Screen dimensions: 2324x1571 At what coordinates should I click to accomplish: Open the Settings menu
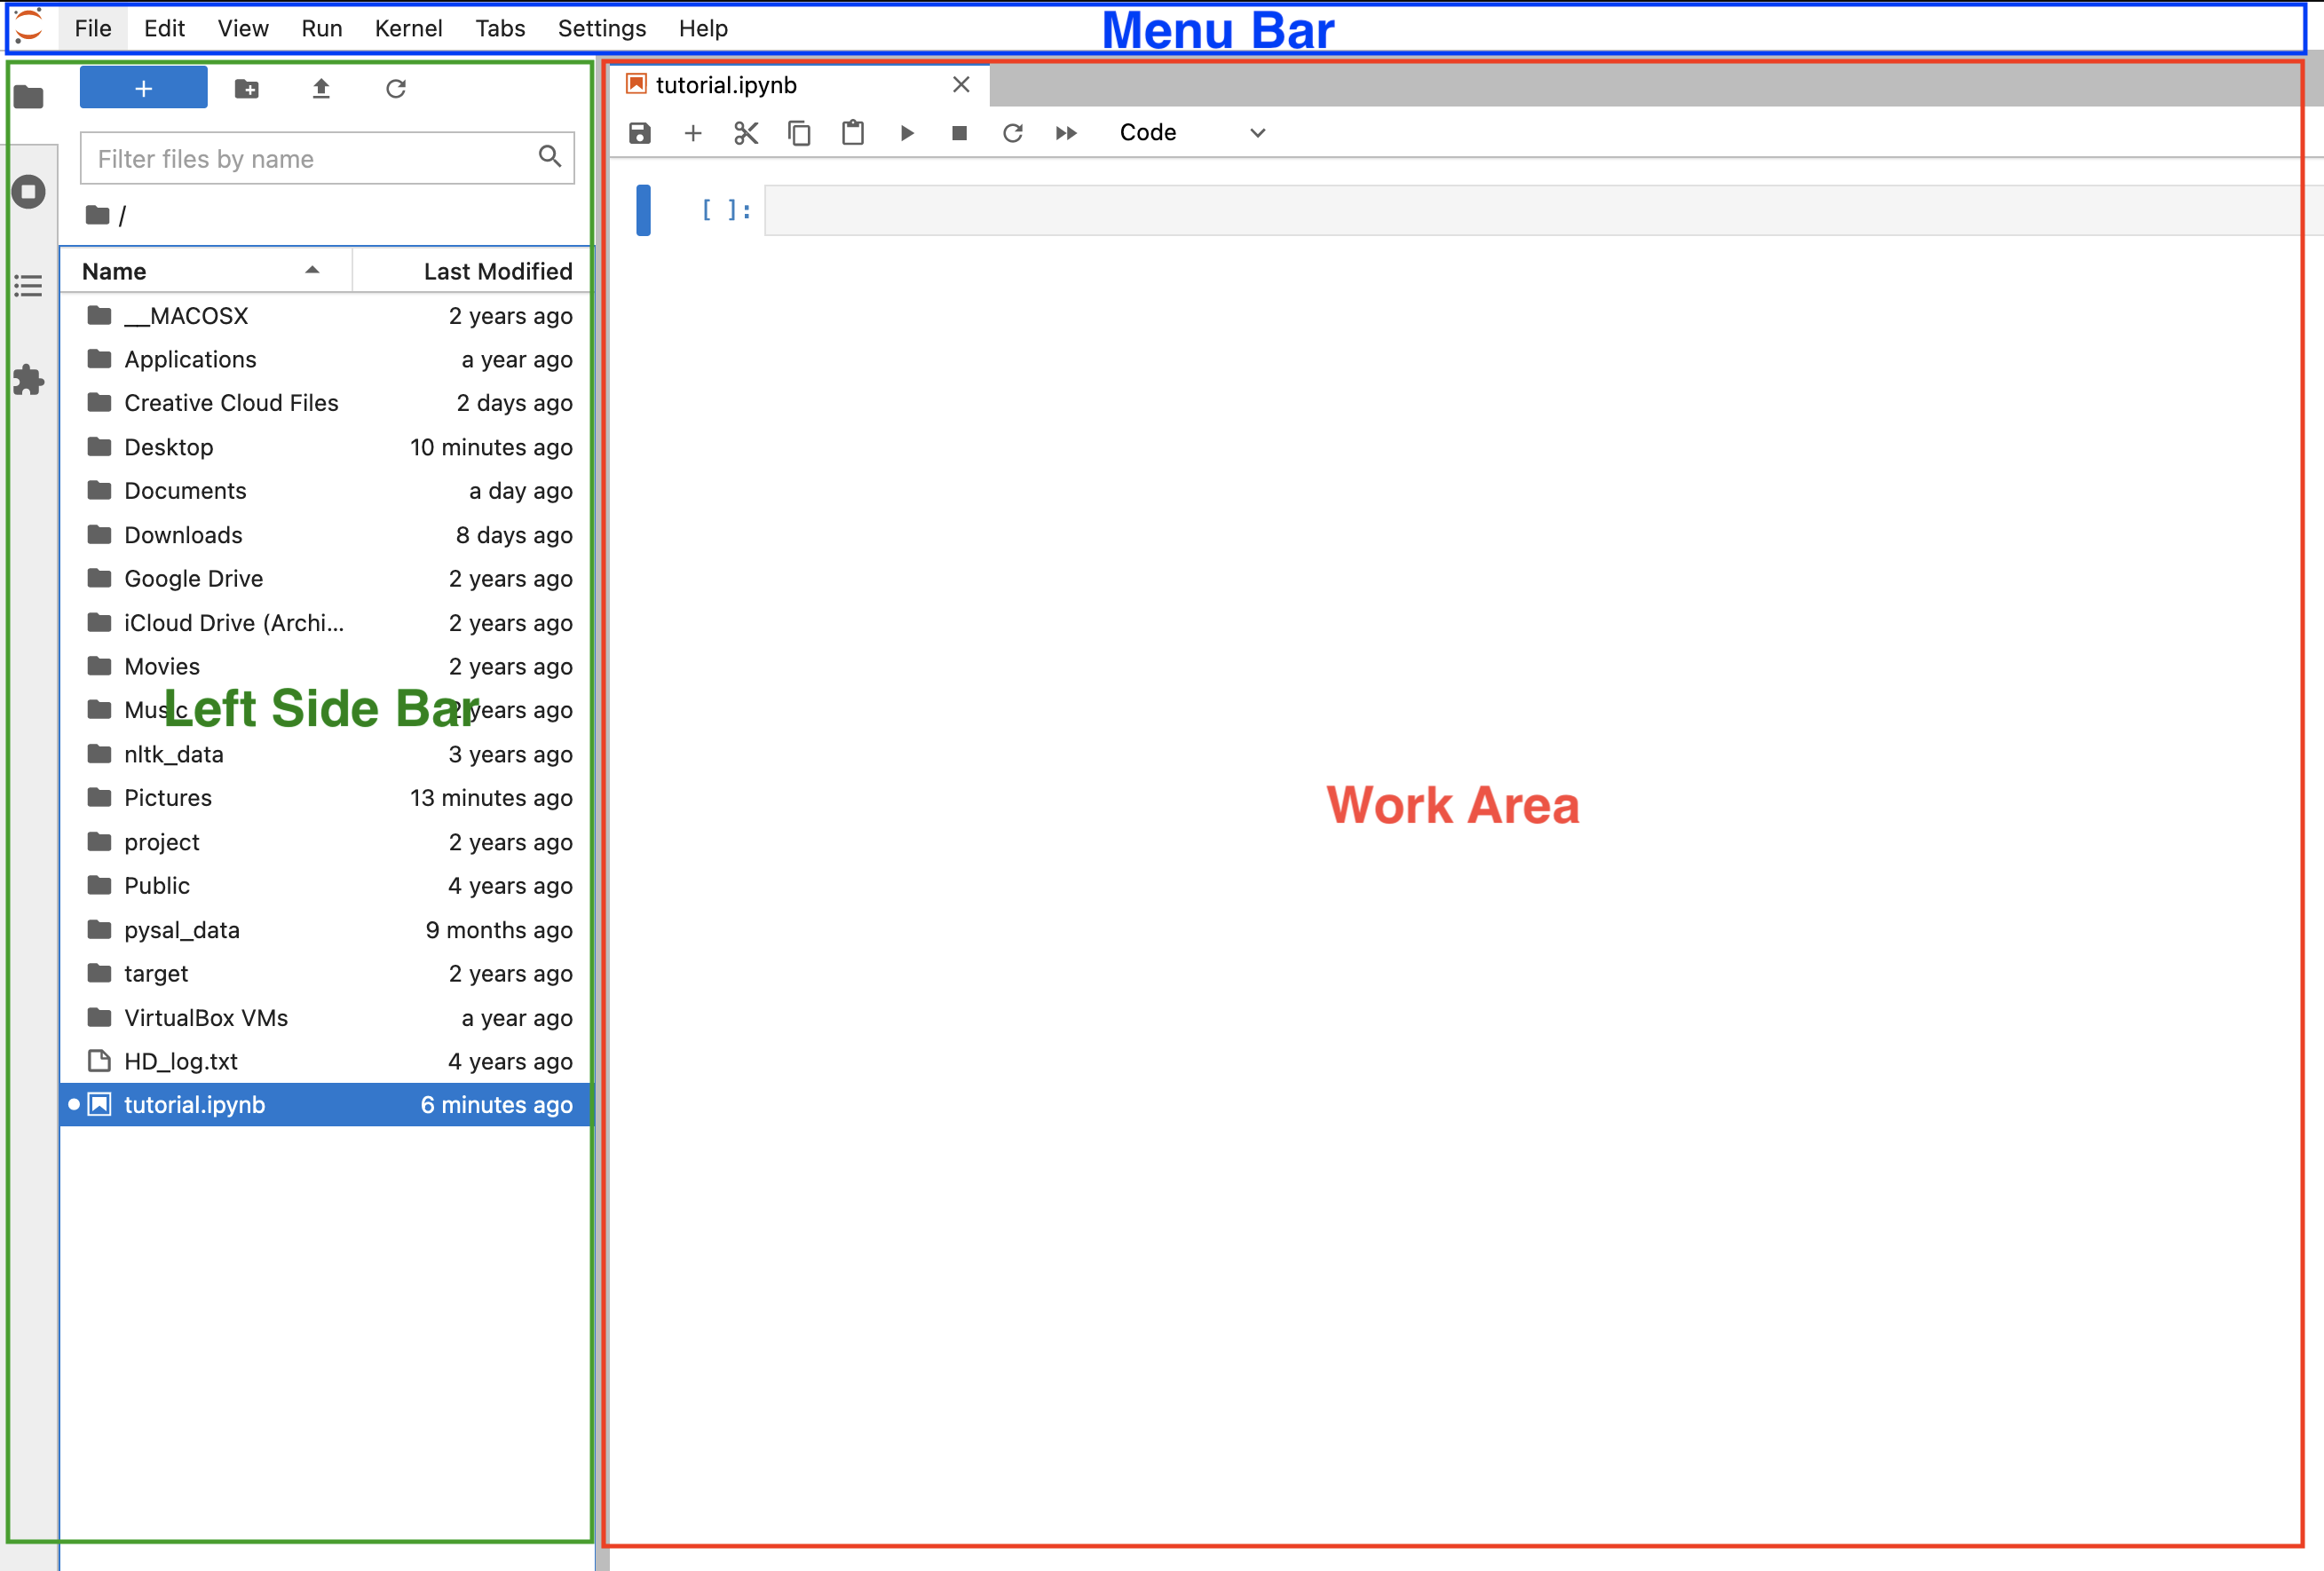601,28
